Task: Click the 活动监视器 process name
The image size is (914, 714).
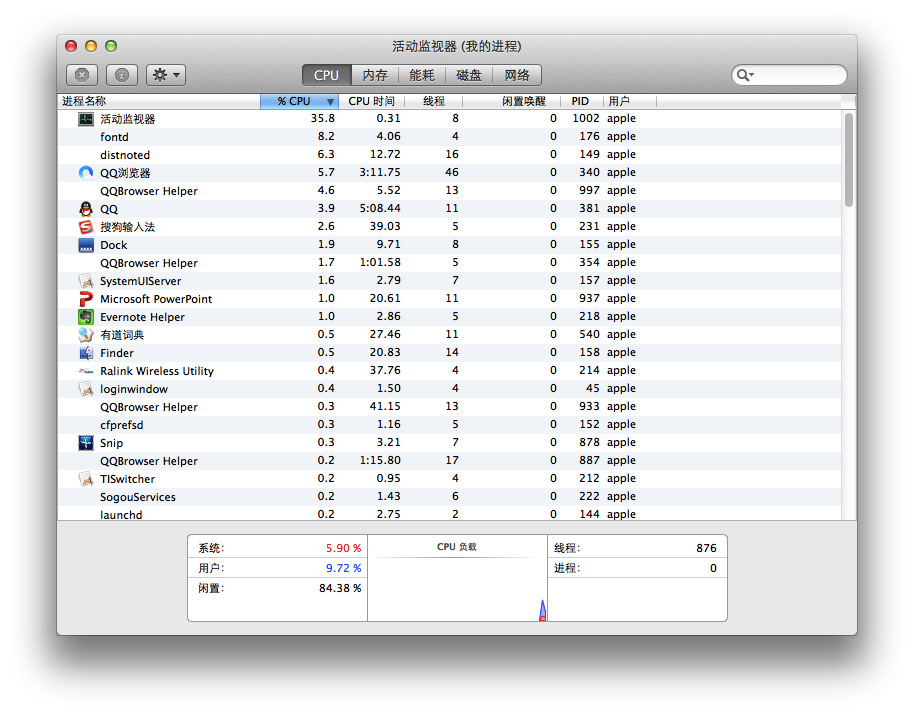Action: pyautogui.click(x=128, y=119)
